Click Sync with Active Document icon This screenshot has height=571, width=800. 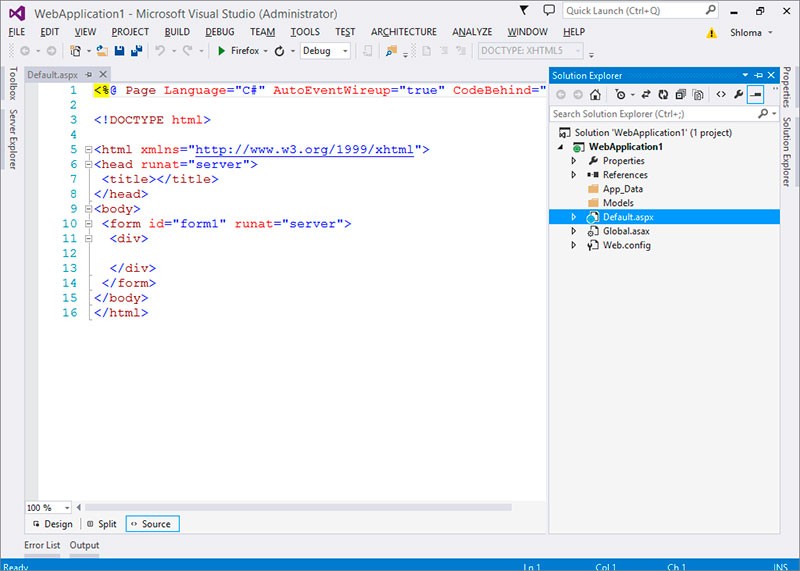(x=646, y=94)
